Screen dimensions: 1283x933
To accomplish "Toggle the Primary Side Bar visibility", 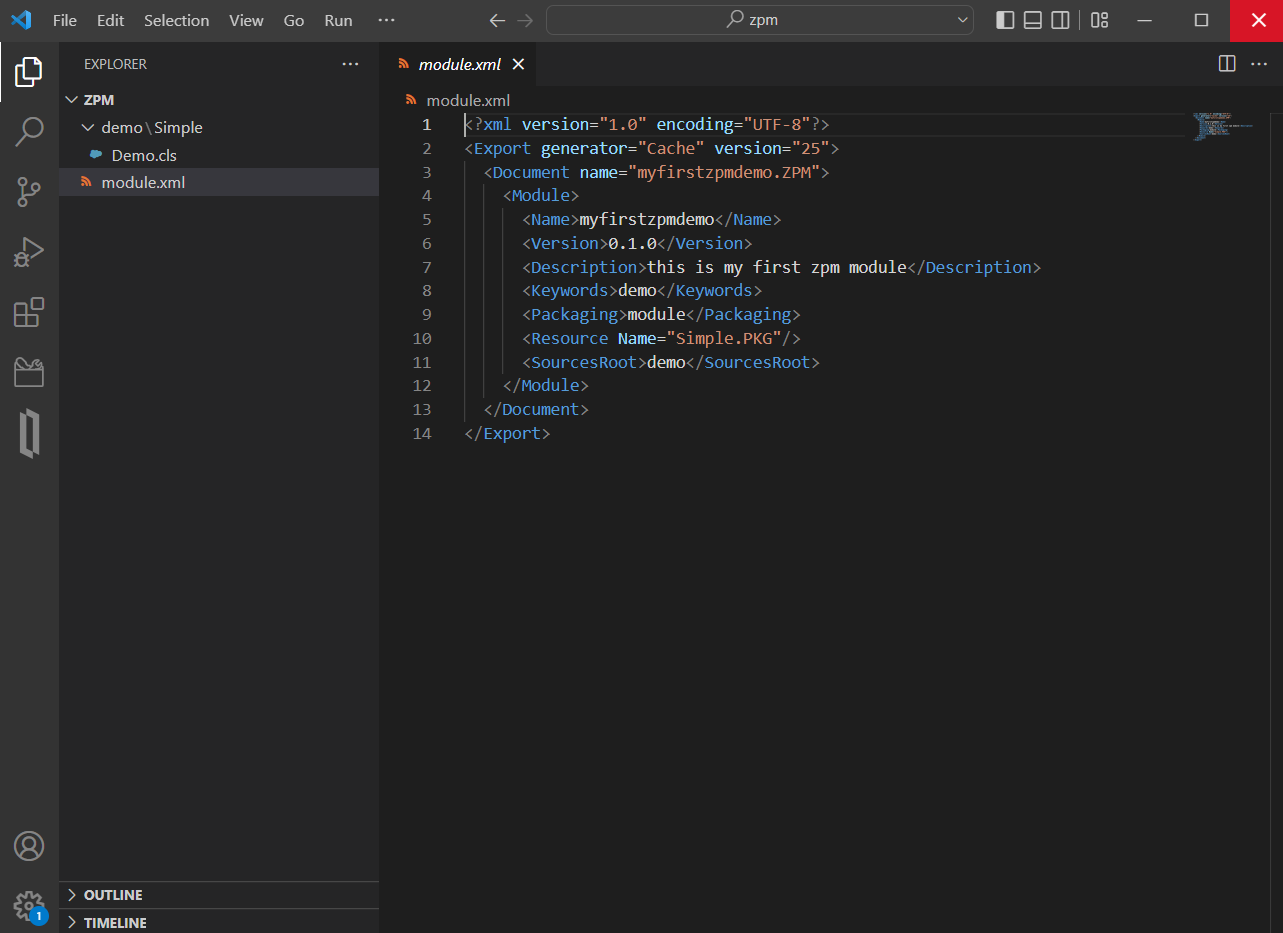I will [1006, 20].
